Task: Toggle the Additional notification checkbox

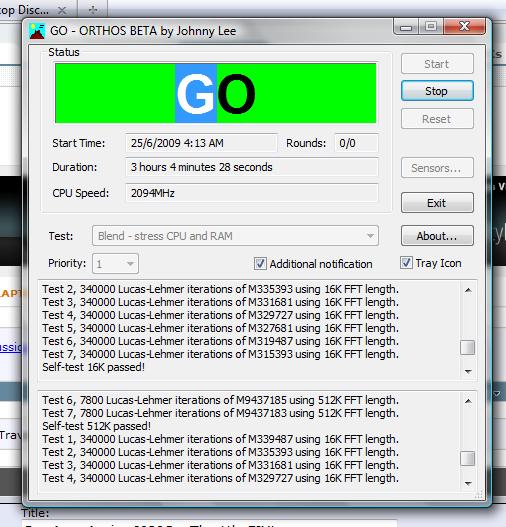Action: coord(260,264)
